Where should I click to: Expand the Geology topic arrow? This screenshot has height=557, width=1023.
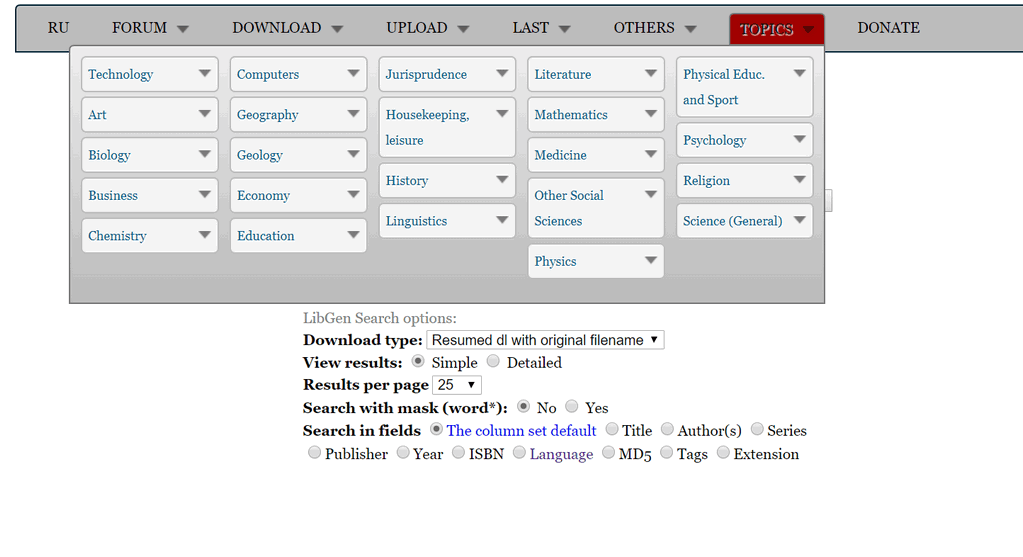pos(353,155)
